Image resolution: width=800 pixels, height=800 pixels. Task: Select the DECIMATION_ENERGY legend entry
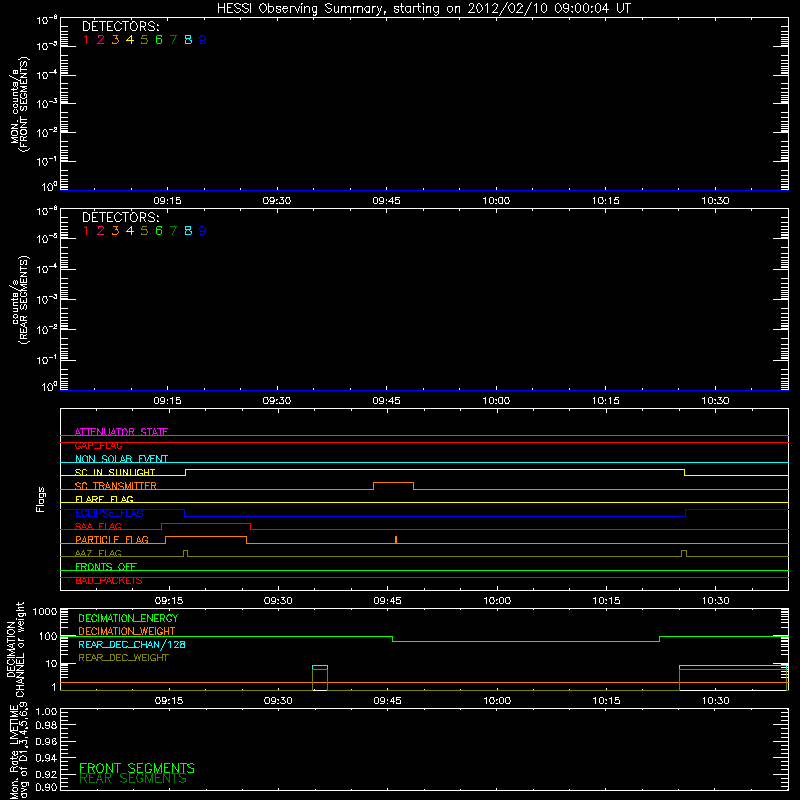(x=128, y=618)
